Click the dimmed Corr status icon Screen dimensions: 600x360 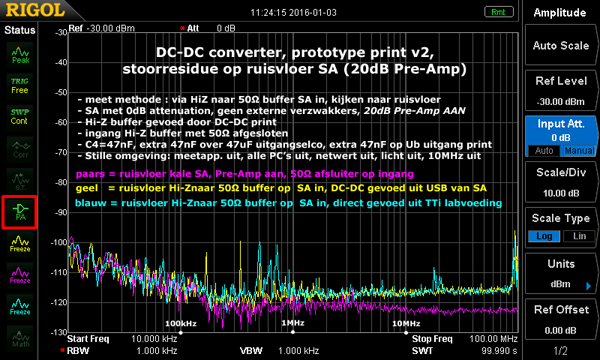pos(20,149)
